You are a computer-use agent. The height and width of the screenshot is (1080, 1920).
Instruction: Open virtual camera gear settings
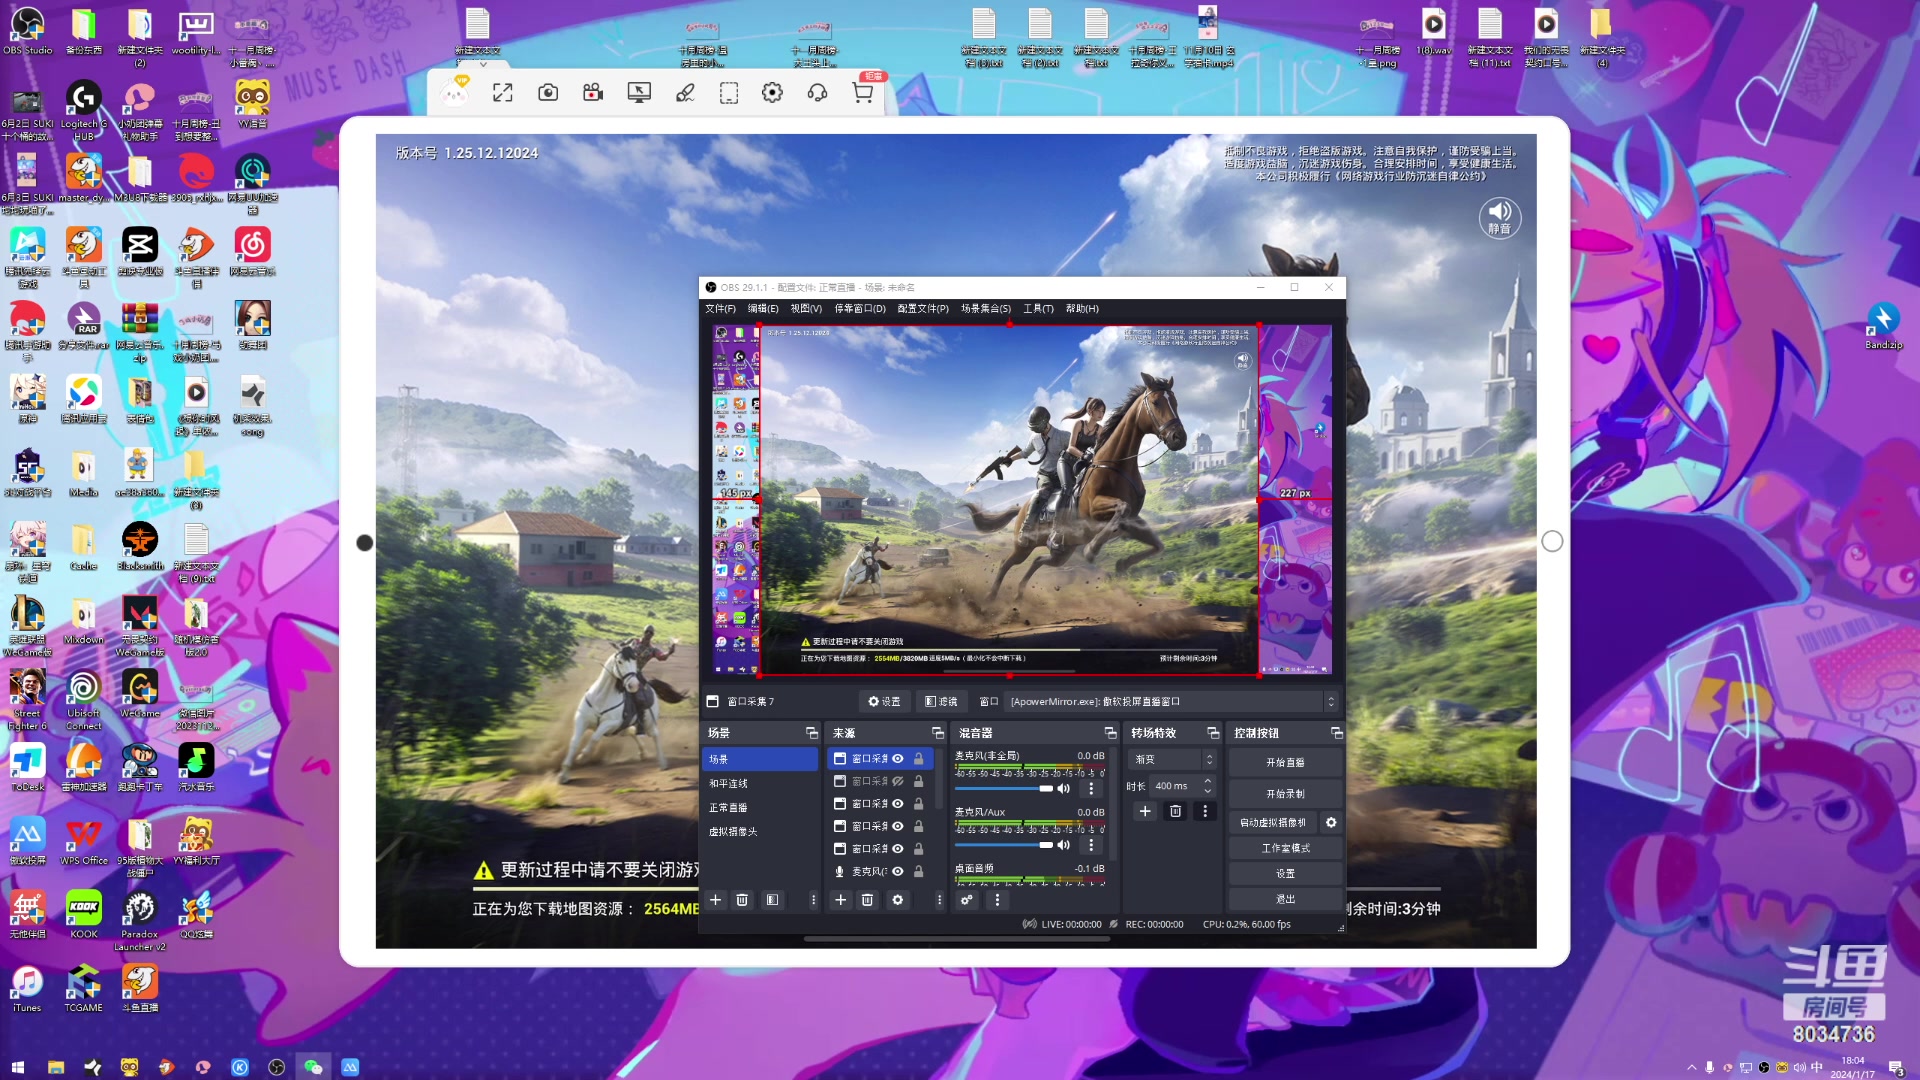click(x=1331, y=823)
